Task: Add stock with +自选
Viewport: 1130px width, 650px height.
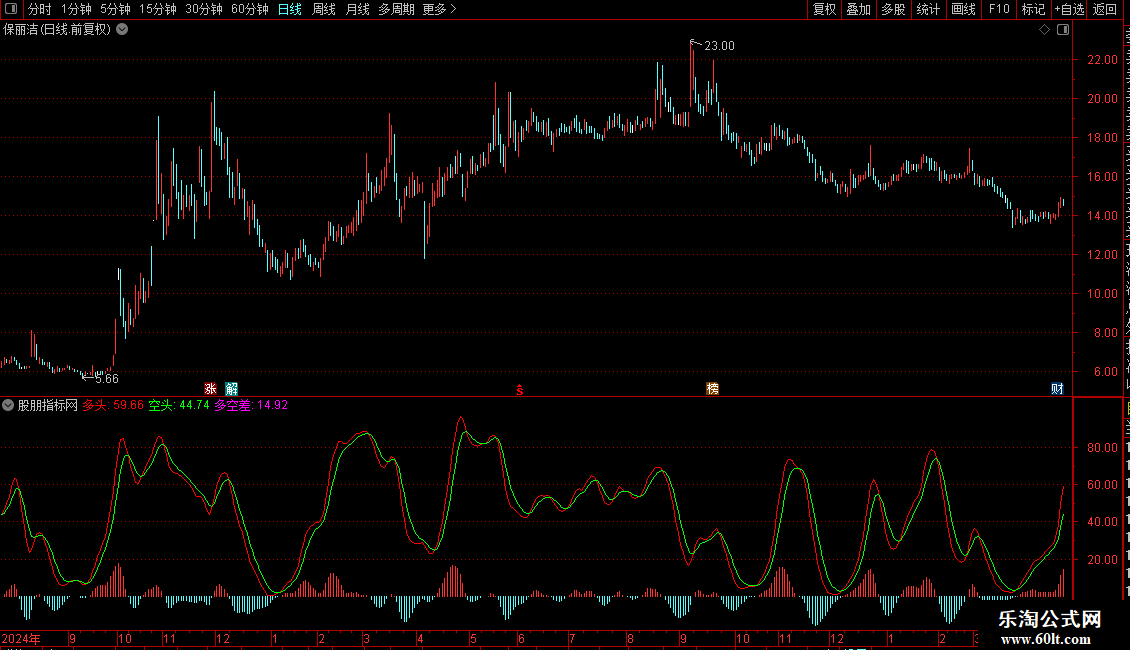Action: pyautogui.click(x=1069, y=9)
